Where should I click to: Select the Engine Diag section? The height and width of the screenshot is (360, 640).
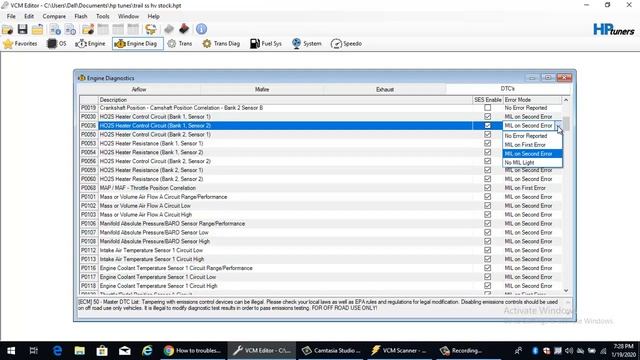(138, 44)
